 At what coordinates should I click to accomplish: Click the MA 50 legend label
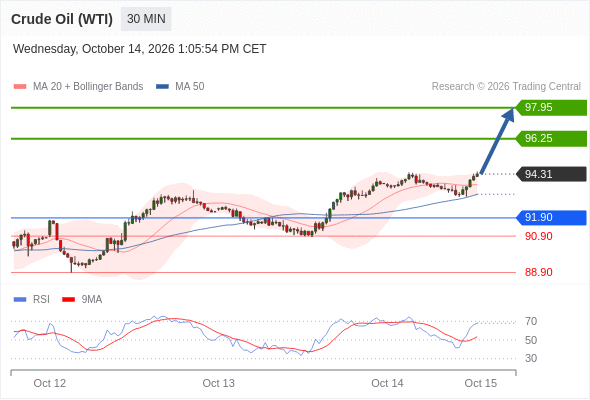(x=190, y=87)
